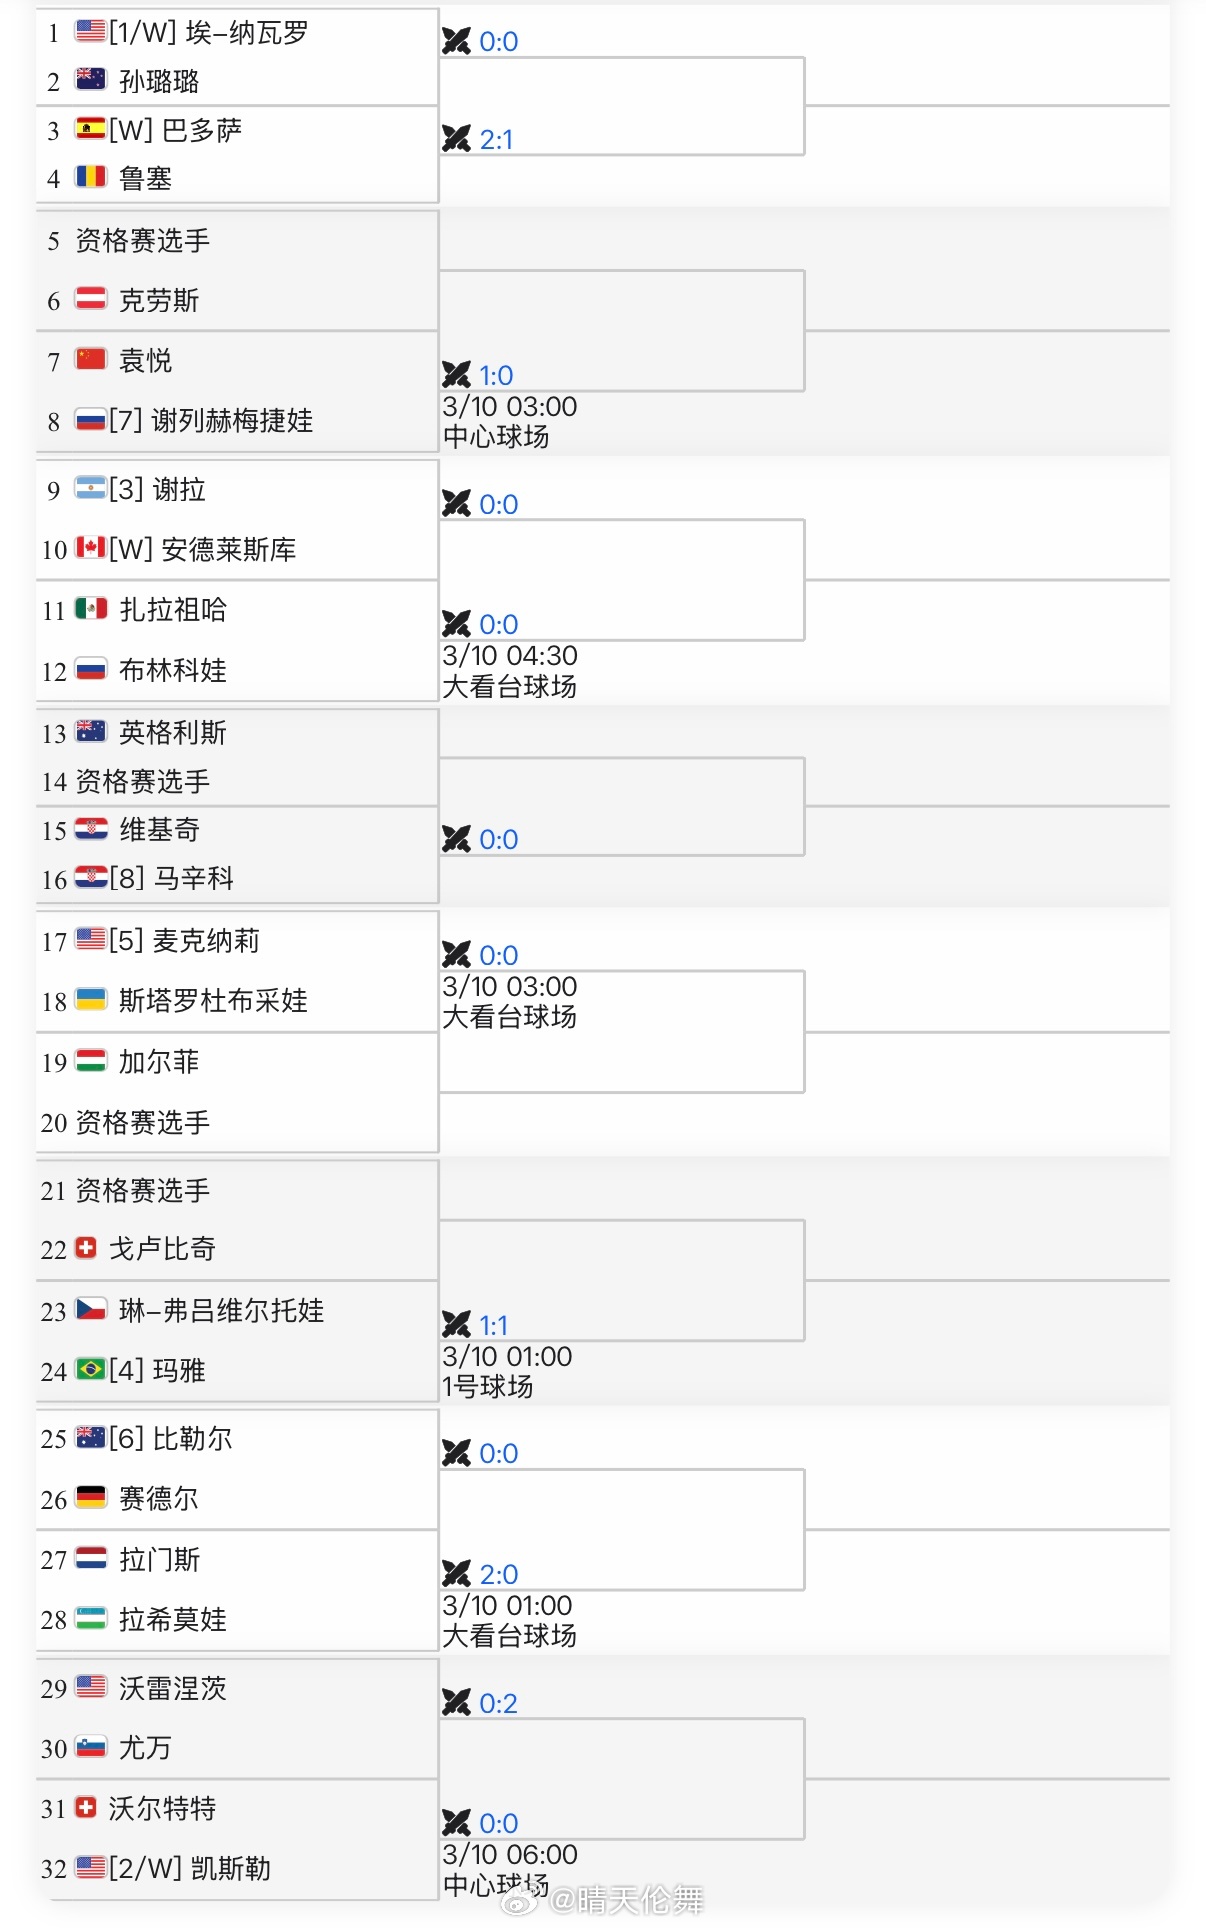Click the crossed rackets icon beside 2:0 score

click(456, 1574)
